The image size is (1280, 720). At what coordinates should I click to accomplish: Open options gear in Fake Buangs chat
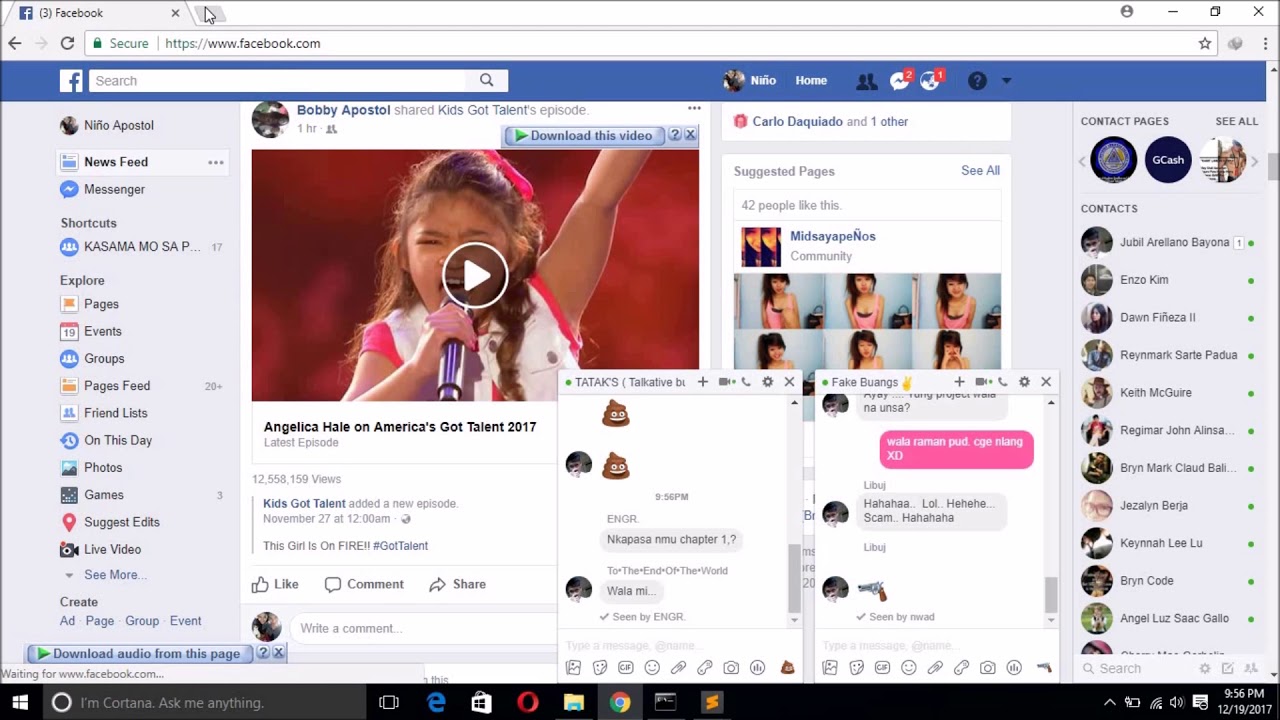1024,382
